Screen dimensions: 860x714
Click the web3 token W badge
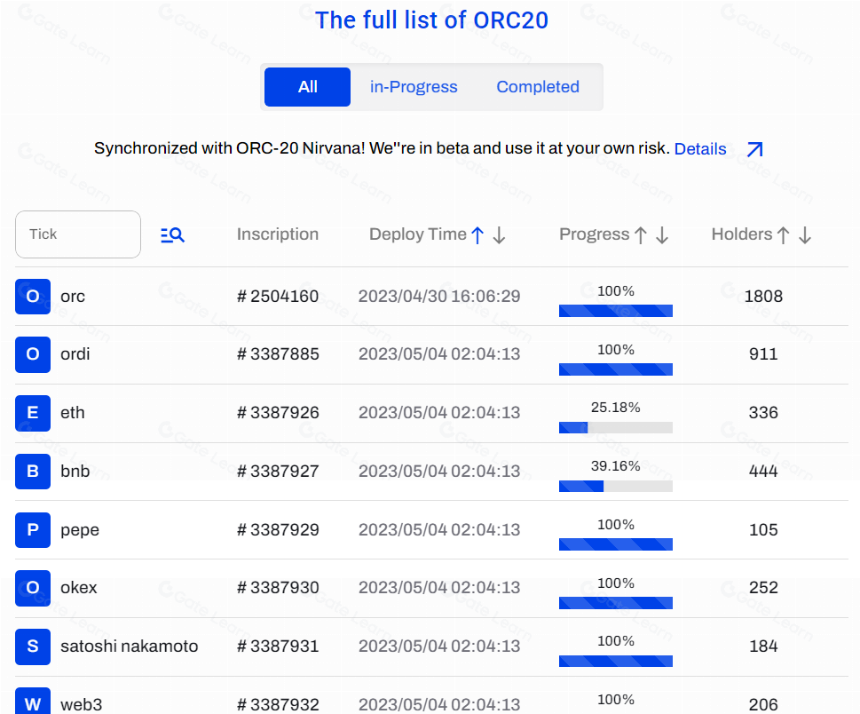click(x=33, y=701)
